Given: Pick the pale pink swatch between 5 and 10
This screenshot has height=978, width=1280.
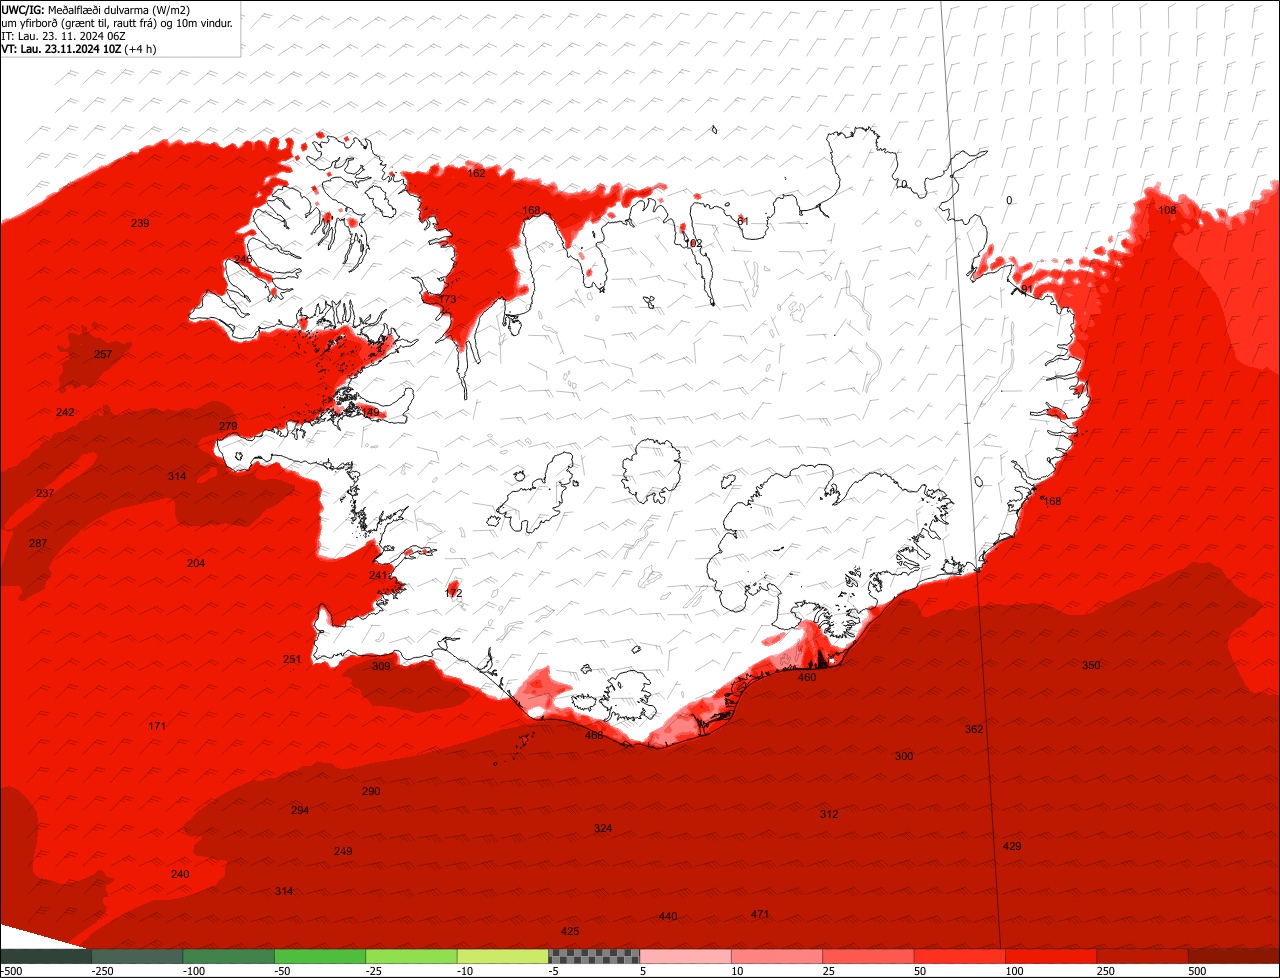Looking at the screenshot, I should click(x=686, y=956).
